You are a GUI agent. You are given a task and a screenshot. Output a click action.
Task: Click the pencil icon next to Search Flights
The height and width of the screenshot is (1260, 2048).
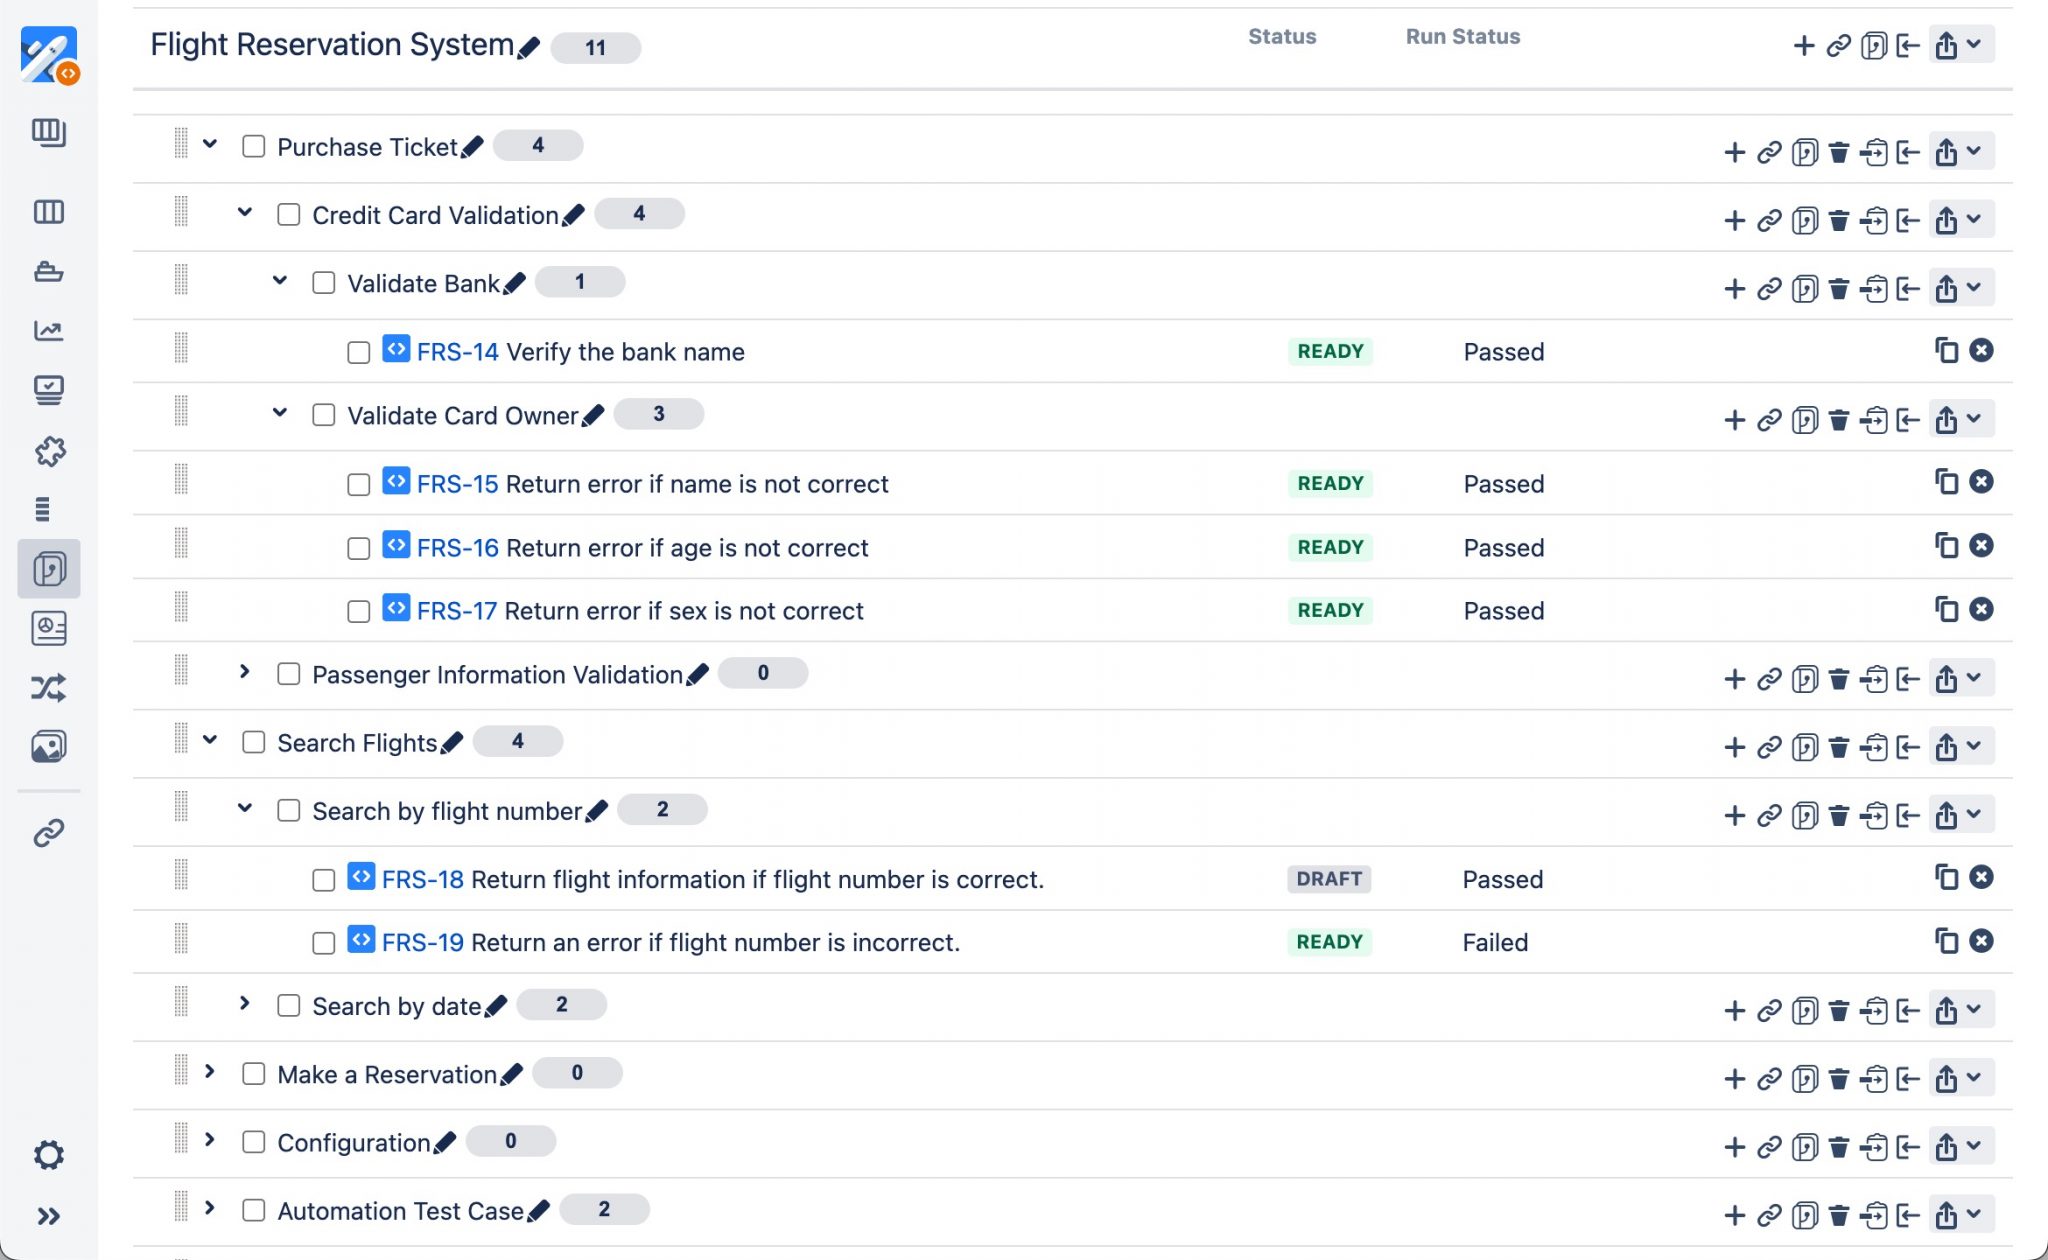452,743
